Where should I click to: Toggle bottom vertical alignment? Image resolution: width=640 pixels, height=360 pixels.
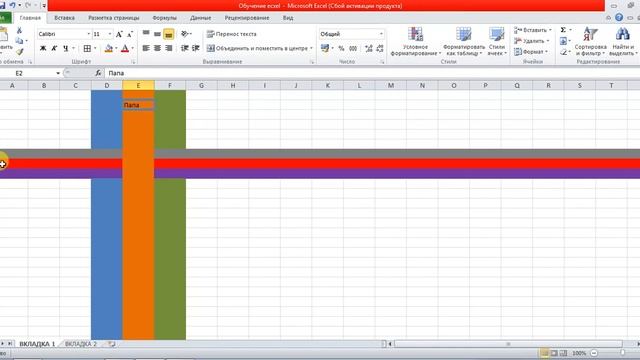click(169, 34)
